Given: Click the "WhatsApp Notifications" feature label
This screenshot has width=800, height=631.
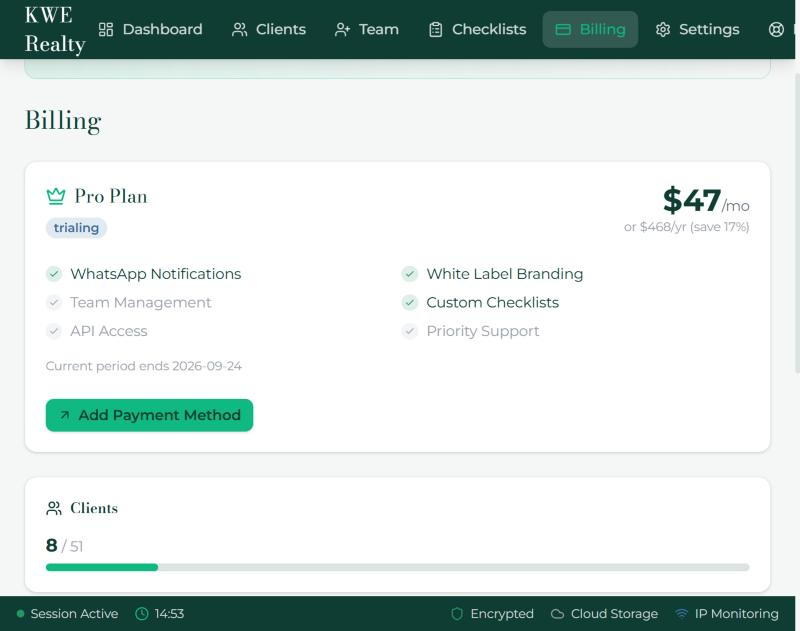Looking at the screenshot, I should tap(156, 274).
